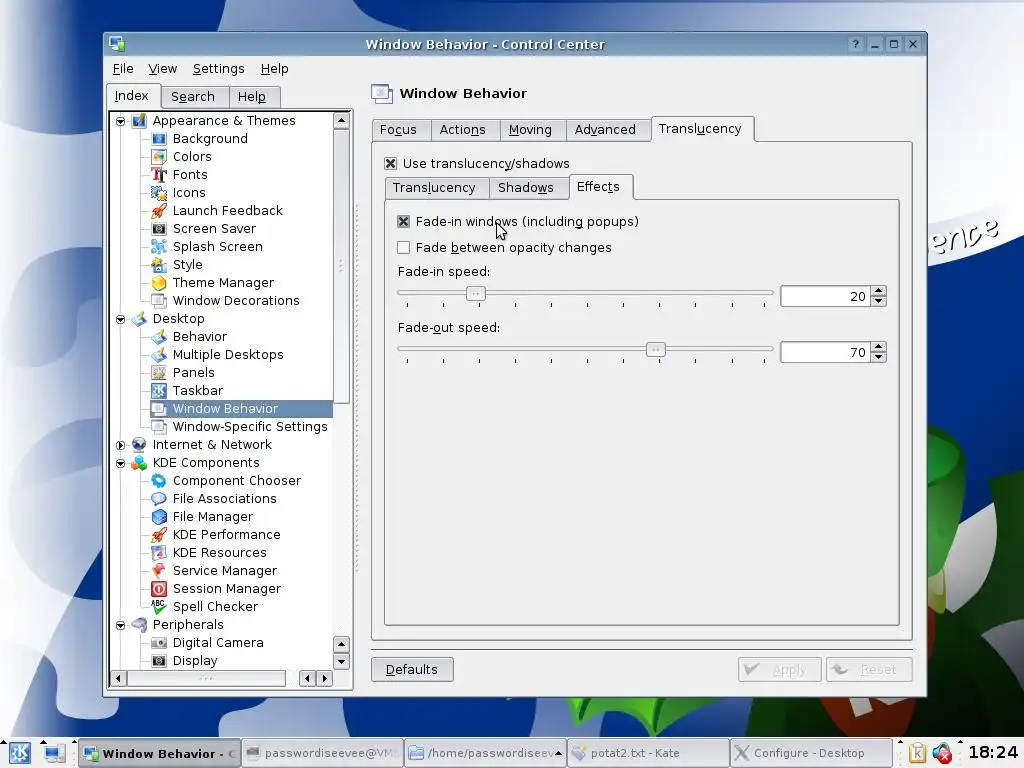Select Session Manager icon

159,588
